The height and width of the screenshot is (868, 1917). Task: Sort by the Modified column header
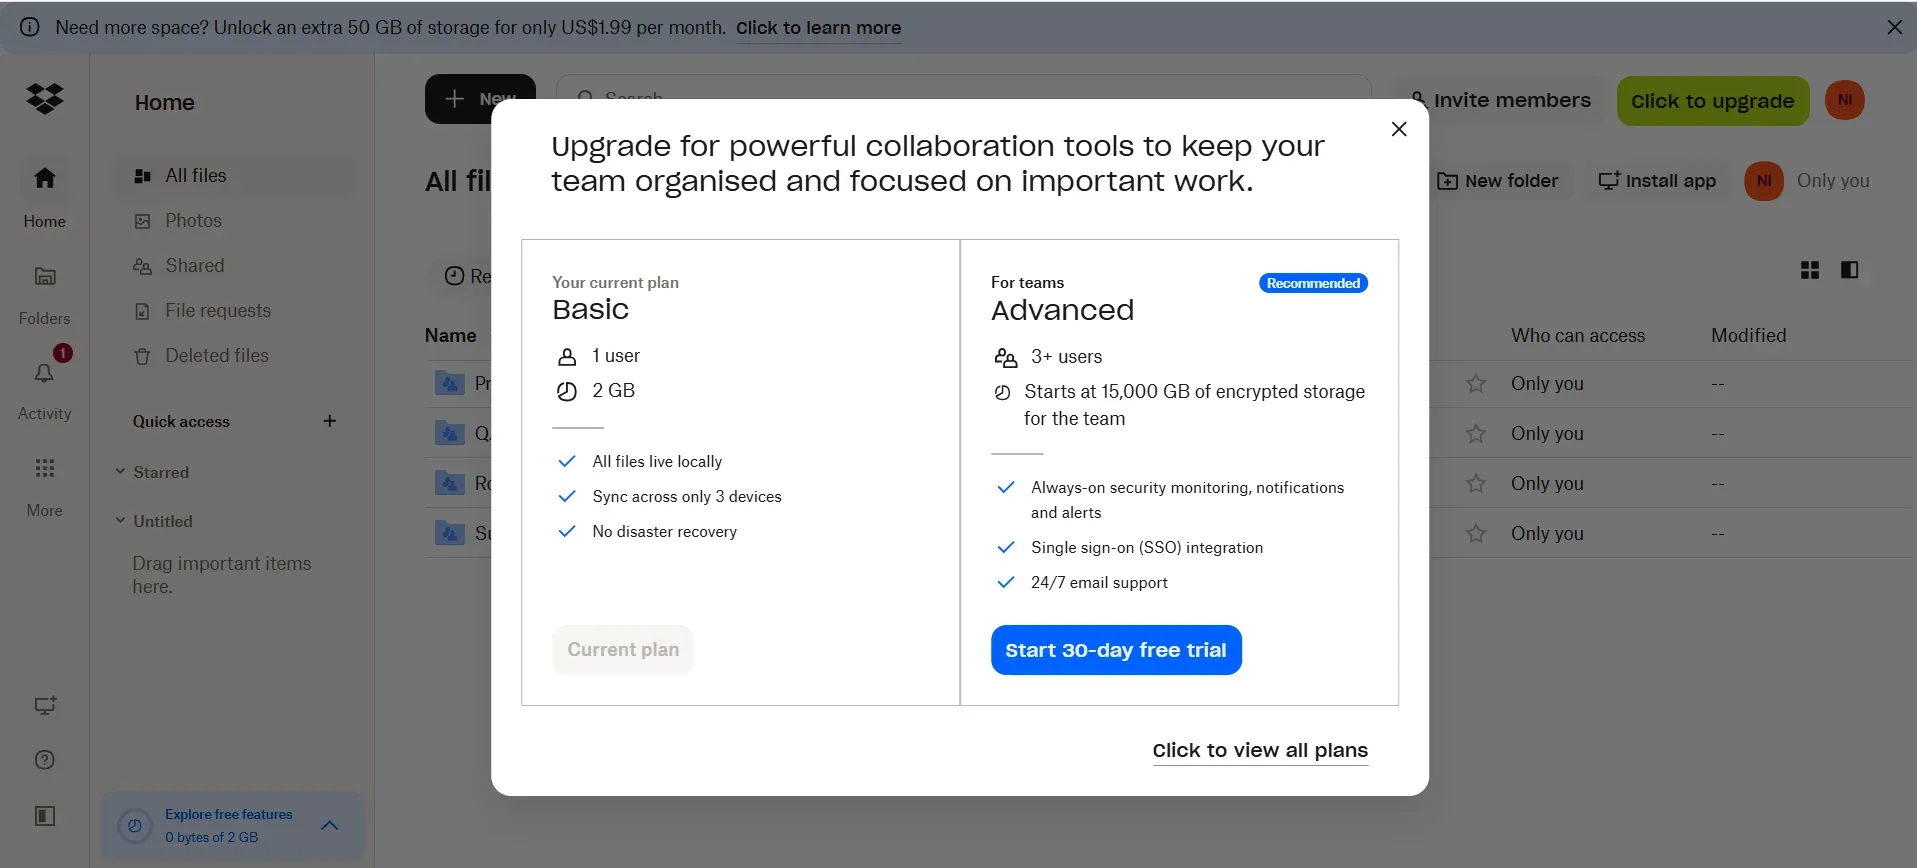click(1748, 336)
